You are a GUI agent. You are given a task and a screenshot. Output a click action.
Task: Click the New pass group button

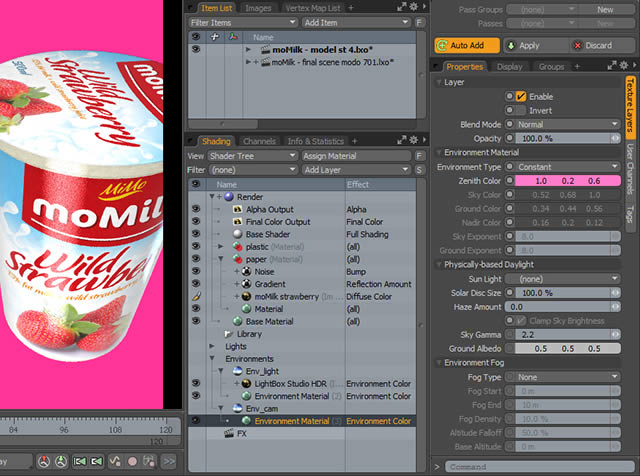click(605, 9)
